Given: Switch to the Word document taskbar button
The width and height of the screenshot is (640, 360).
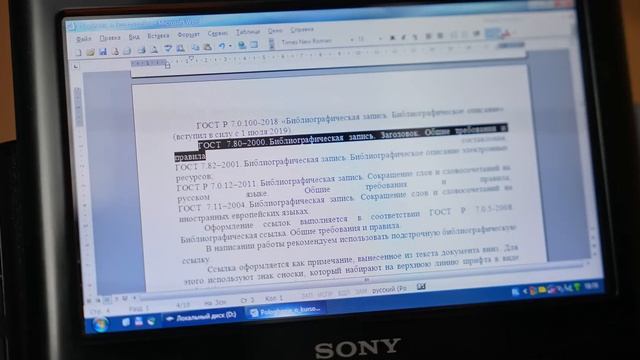Looking at the screenshot, I should point(285,311).
